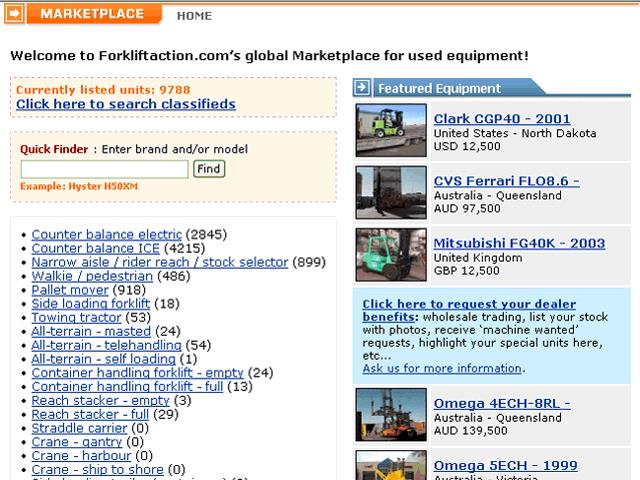Image resolution: width=640 pixels, height=480 pixels.
Task: Open Straddle carrier category
Action: pos(80,428)
